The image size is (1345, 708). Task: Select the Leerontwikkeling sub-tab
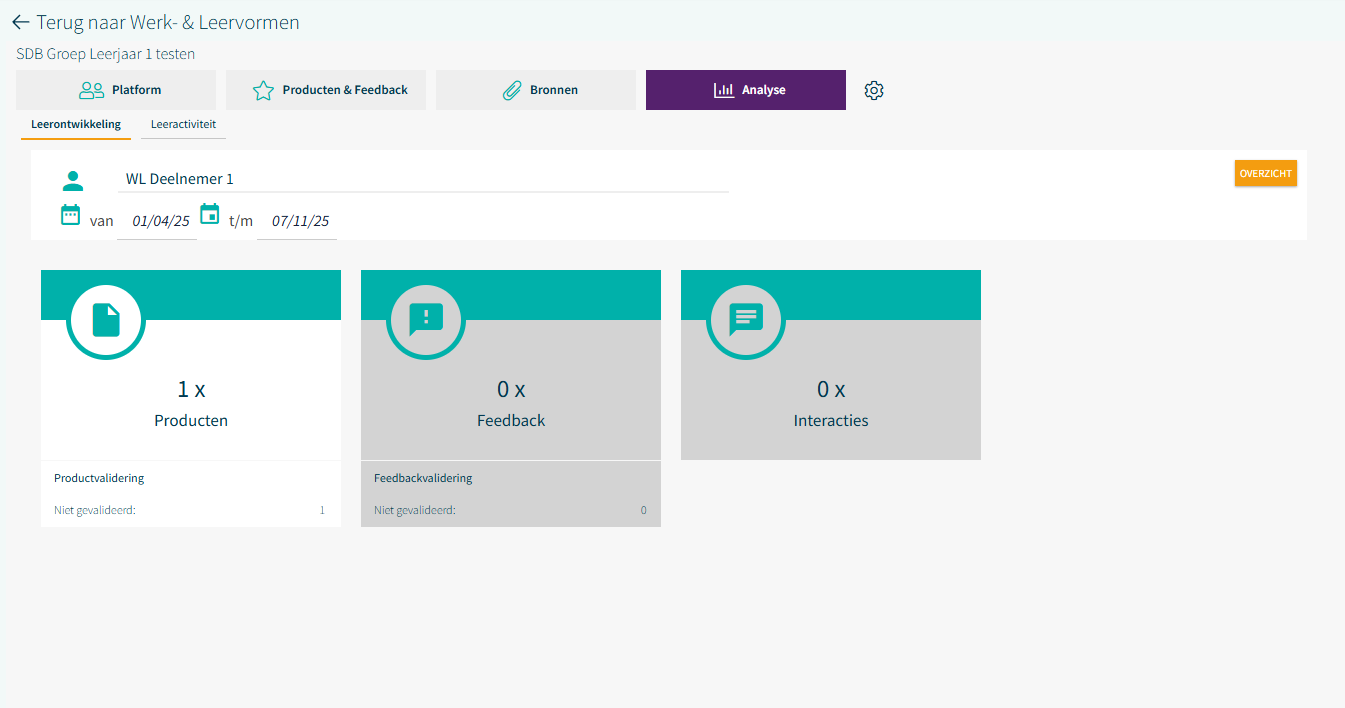[76, 125]
